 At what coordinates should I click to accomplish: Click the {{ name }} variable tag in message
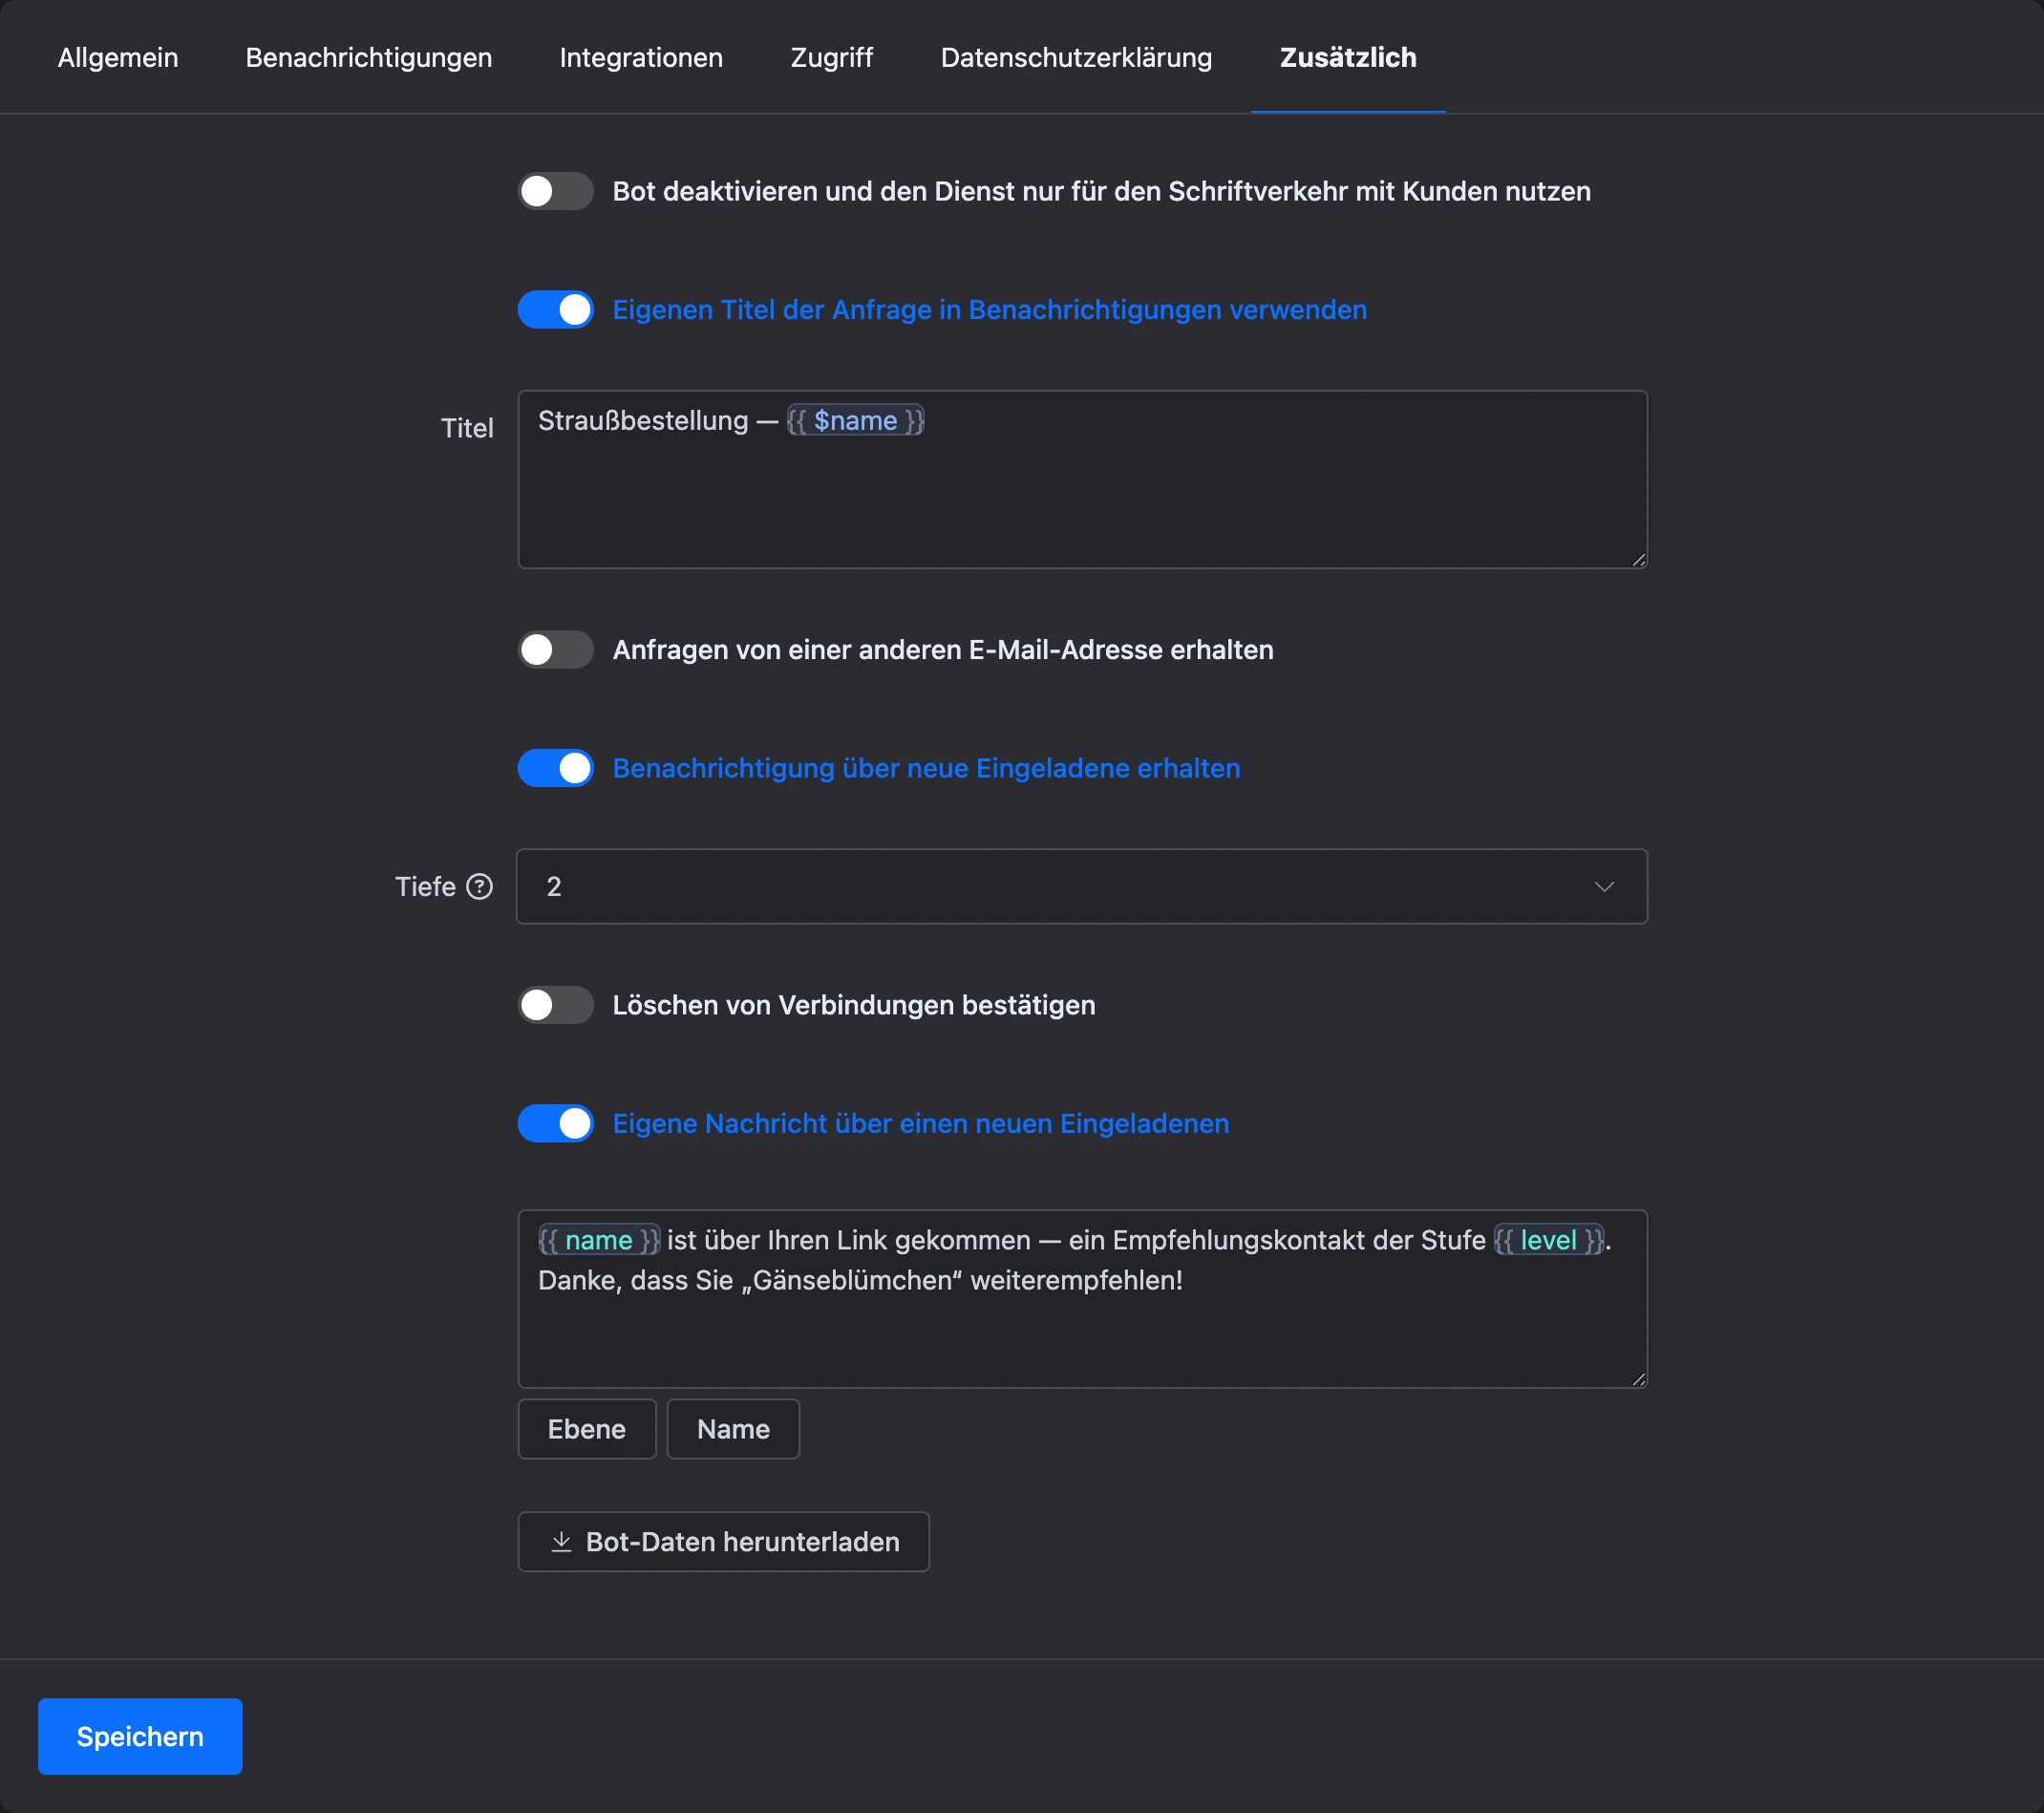click(599, 1240)
